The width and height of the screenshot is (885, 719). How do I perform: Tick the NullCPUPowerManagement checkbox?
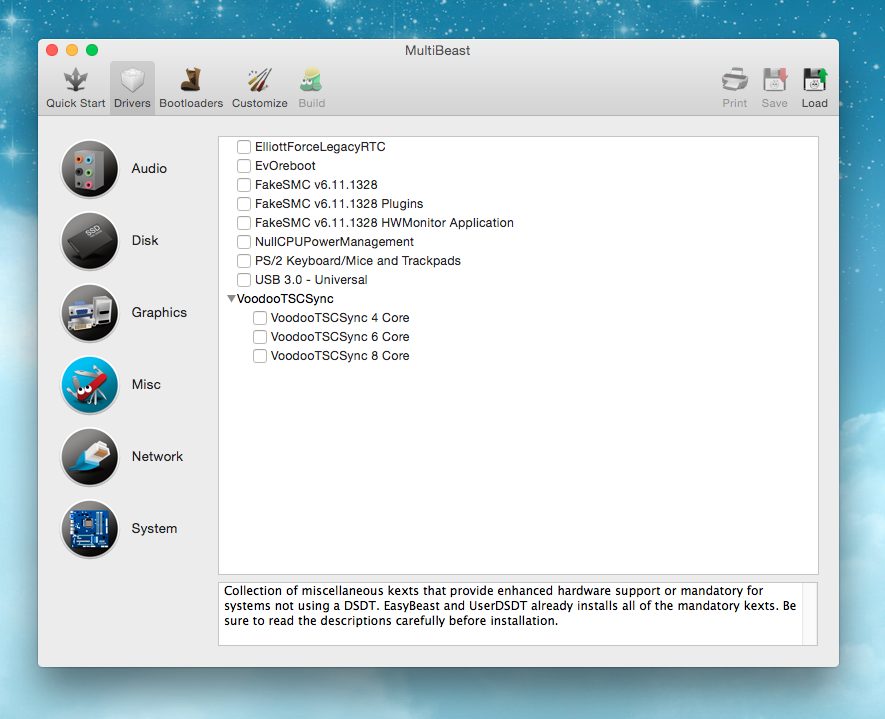(244, 242)
